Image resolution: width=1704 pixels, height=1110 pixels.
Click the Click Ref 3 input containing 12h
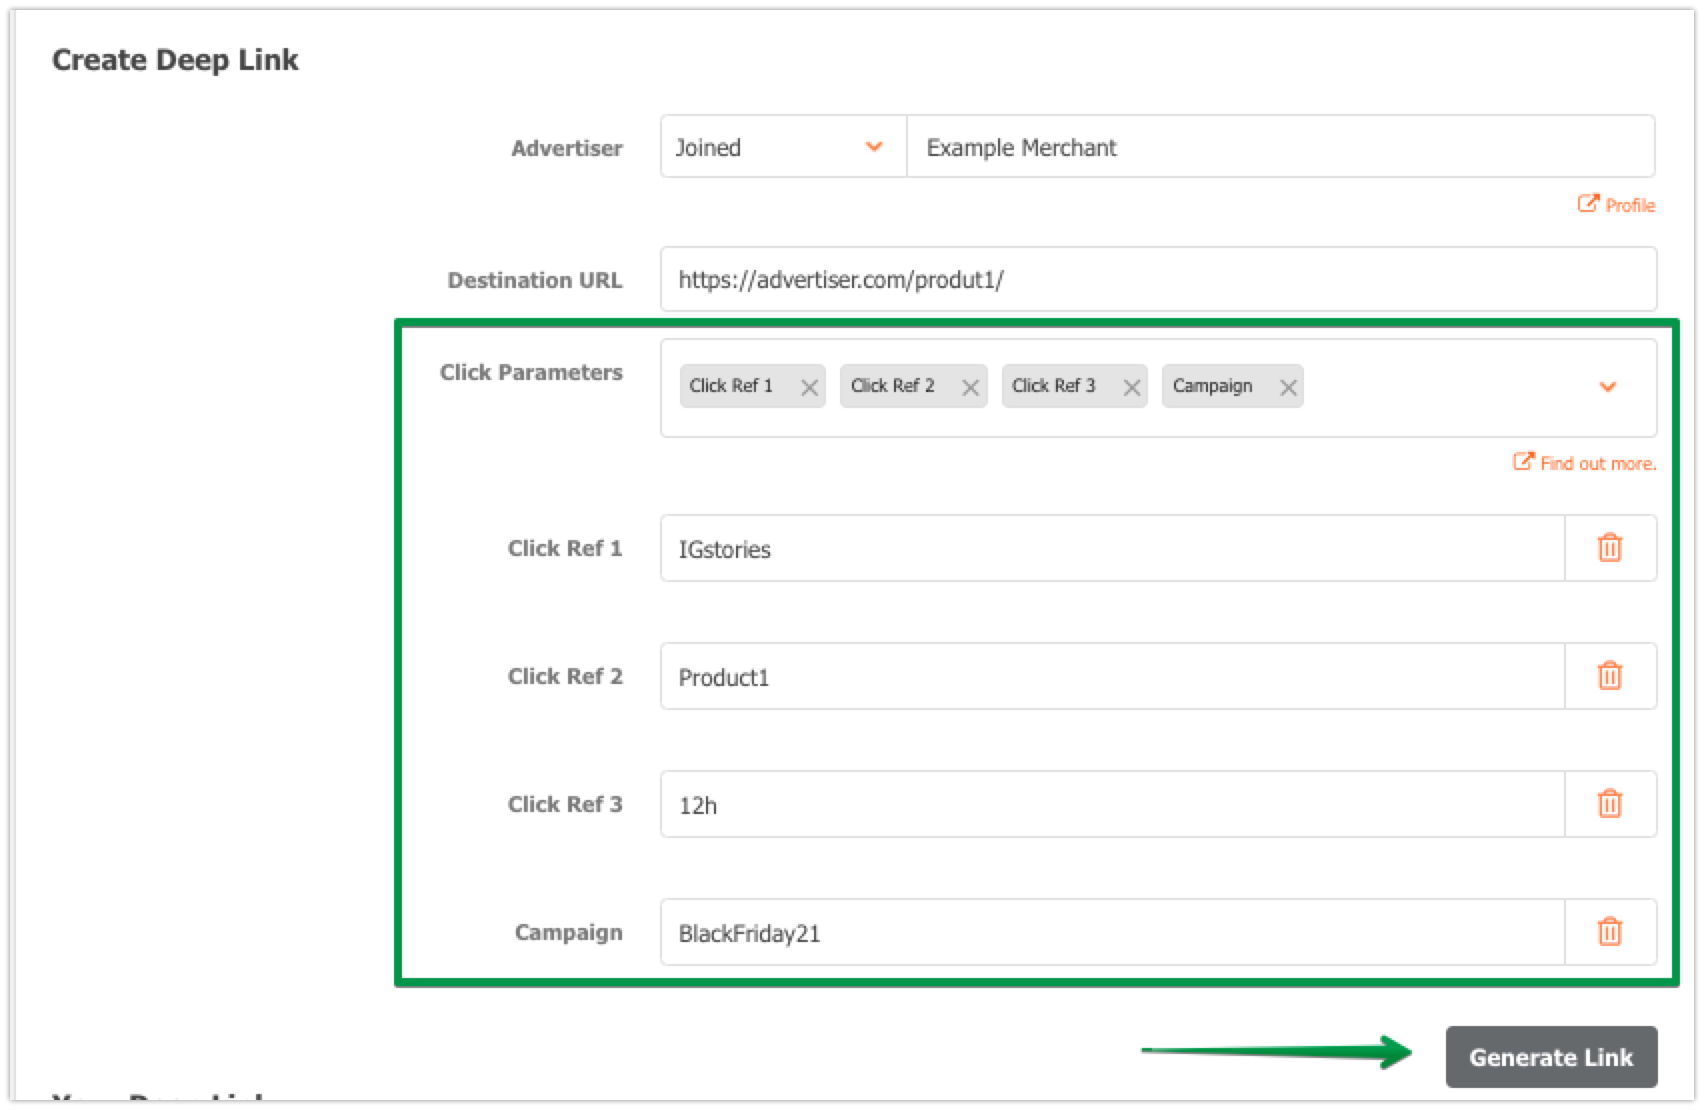point(1110,805)
